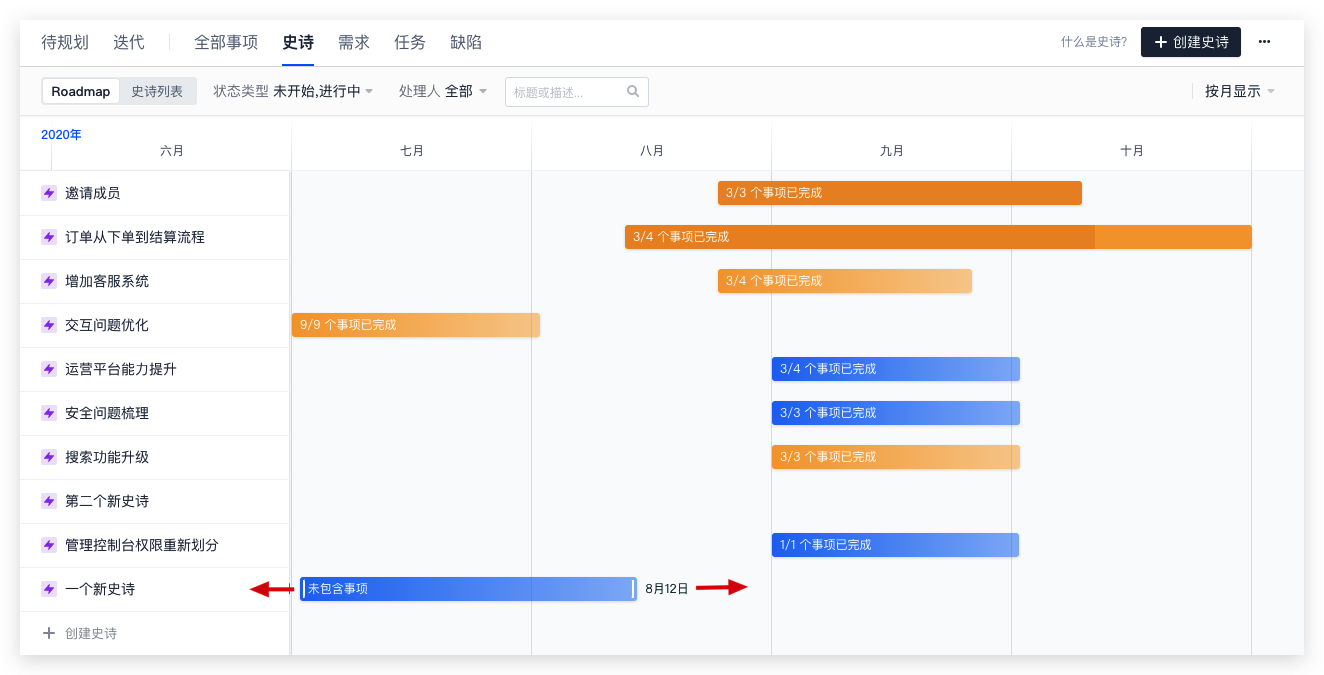Click the epic icon beside 运营平台能力提升
Viewport: 1324px width, 675px height.
pos(48,369)
